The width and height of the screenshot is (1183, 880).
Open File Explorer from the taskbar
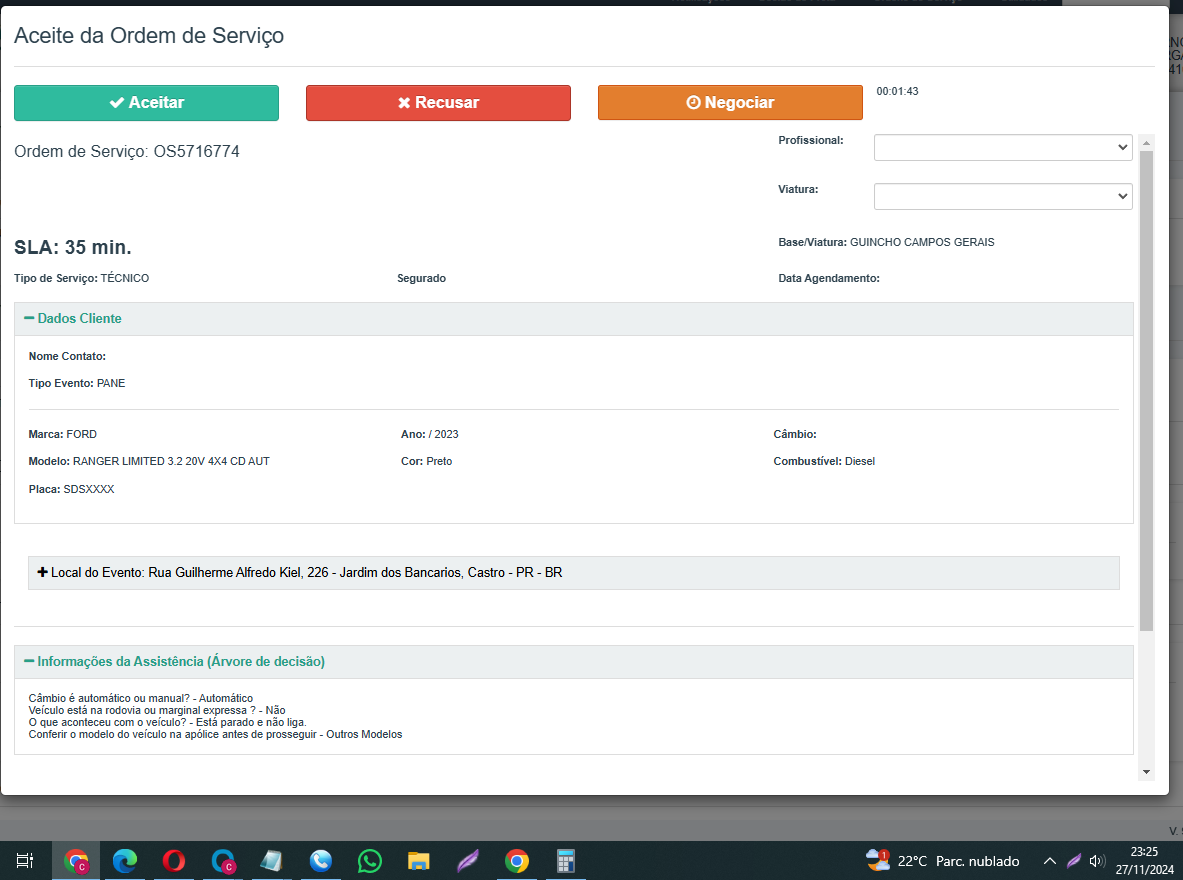coord(419,860)
